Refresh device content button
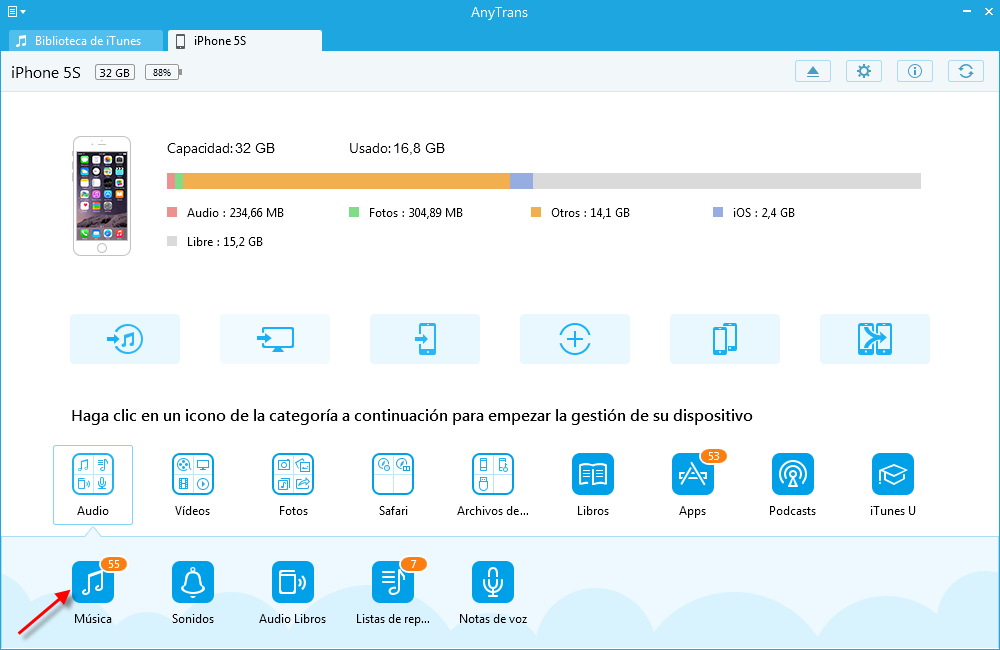The width and height of the screenshot is (1000, 650). [x=966, y=71]
